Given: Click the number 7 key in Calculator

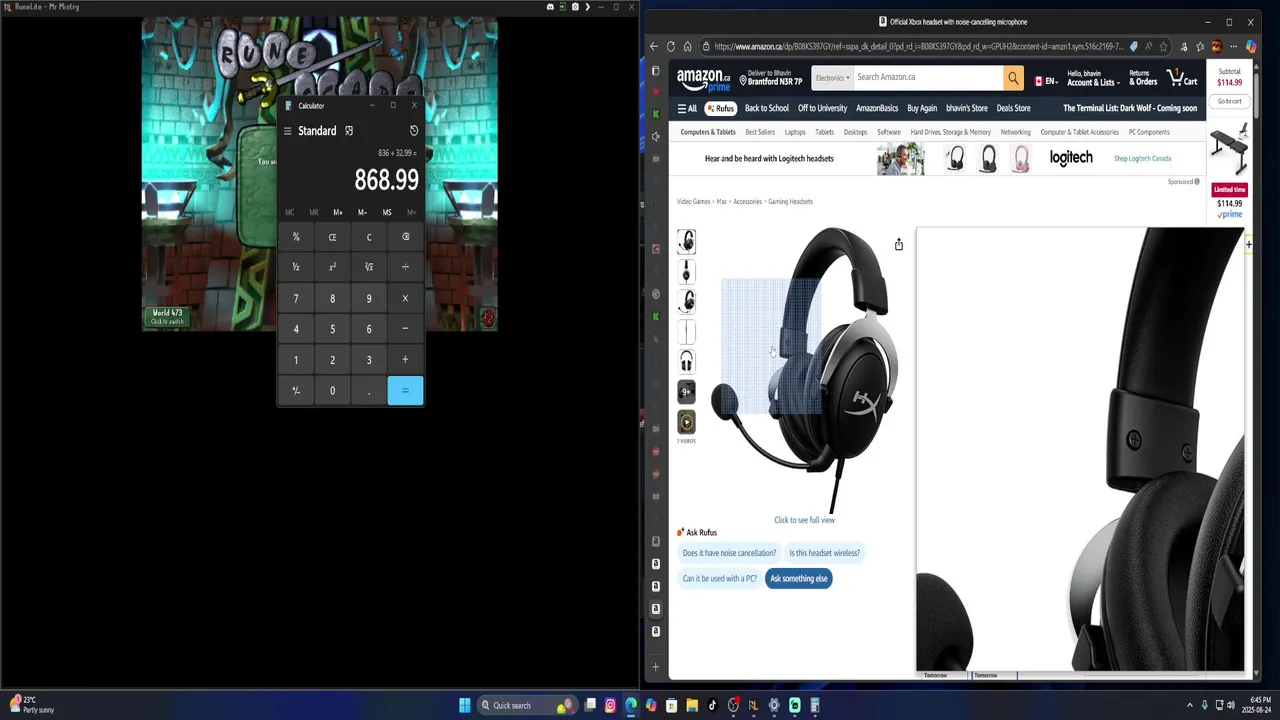Looking at the screenshot, I should point(296,298).
